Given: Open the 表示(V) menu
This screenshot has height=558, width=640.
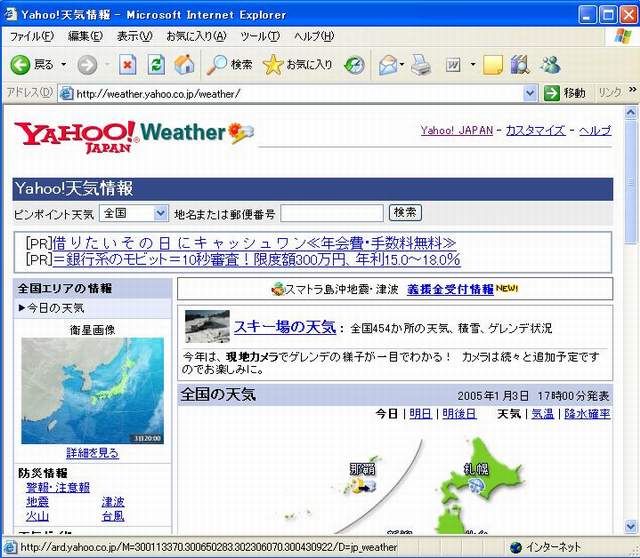Looking at the screenshot, I should (135, 36).
